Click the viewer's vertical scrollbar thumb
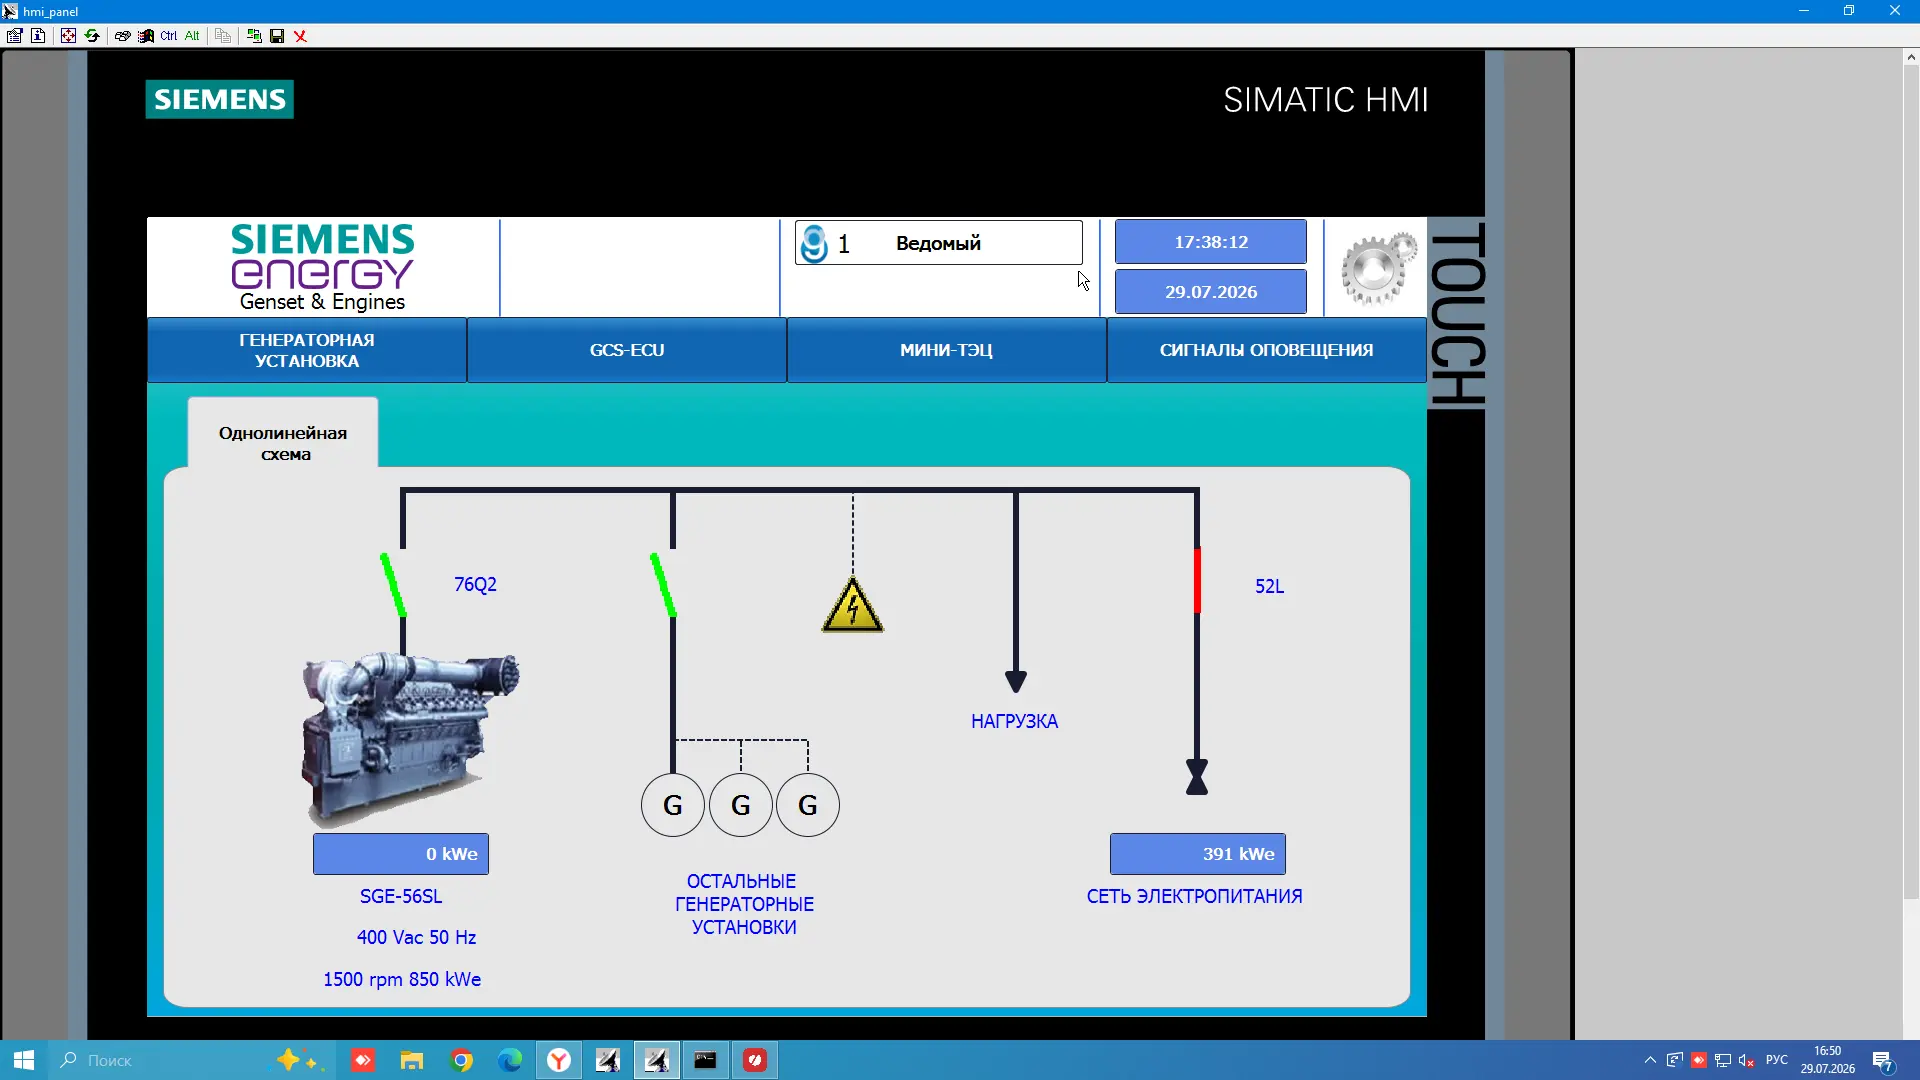1920x1080 pixels. click(1911, 482)
